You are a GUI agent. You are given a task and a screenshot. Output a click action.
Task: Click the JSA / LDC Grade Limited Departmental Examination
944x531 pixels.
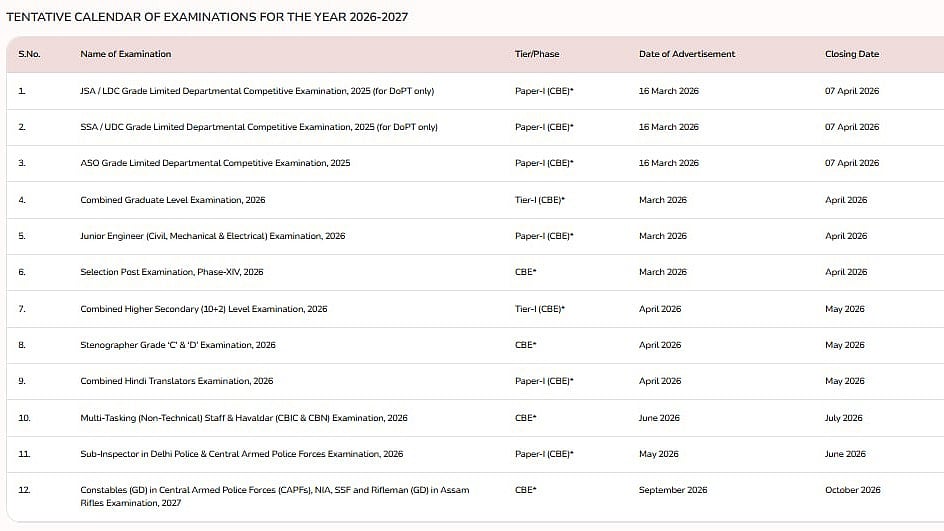256,91
